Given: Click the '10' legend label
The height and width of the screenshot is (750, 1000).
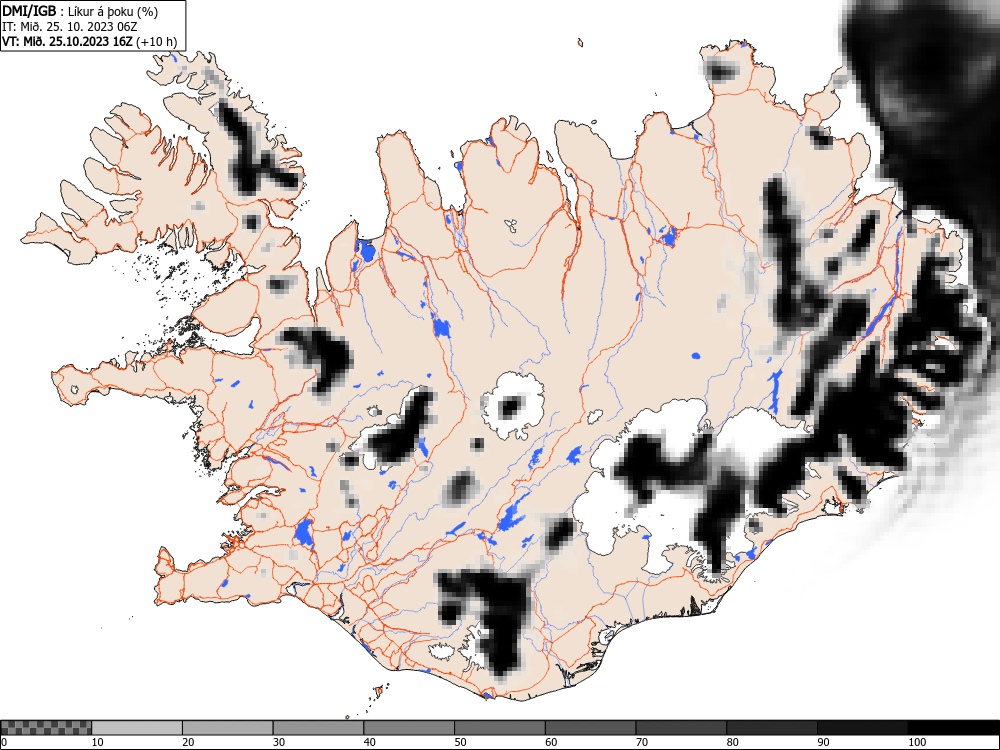Looking at the screenshot, I should tap(97, 742).
